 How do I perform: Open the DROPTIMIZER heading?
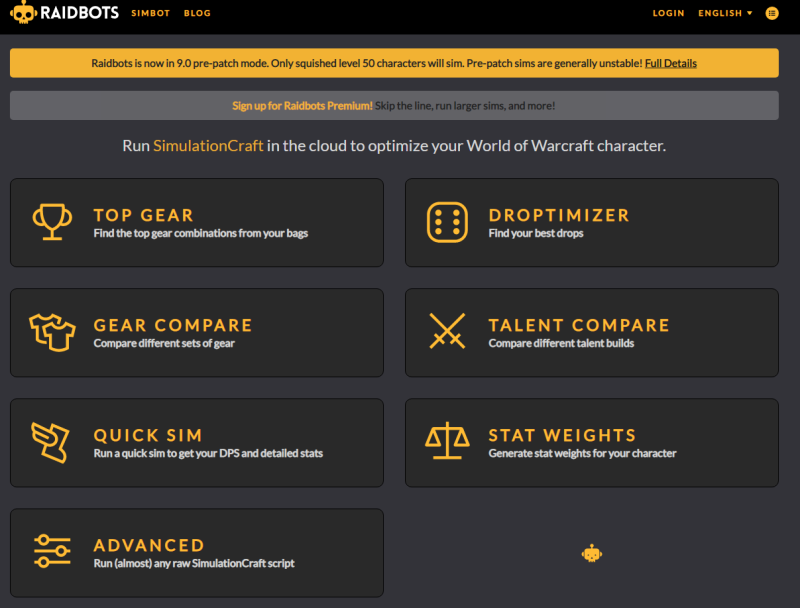(x=559, y=215)
